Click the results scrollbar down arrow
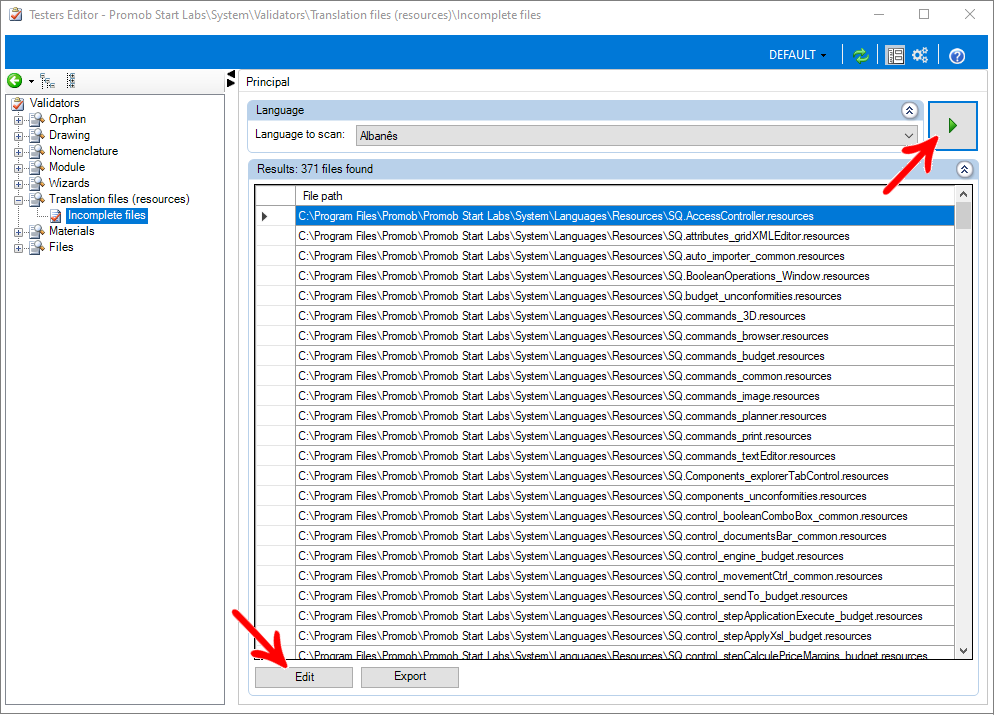994x715 pixels. [x=963, y=651]
